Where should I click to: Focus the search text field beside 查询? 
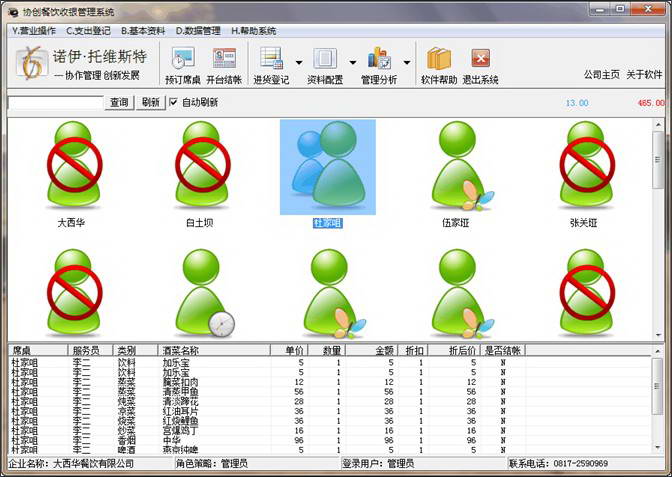point(56,103)
